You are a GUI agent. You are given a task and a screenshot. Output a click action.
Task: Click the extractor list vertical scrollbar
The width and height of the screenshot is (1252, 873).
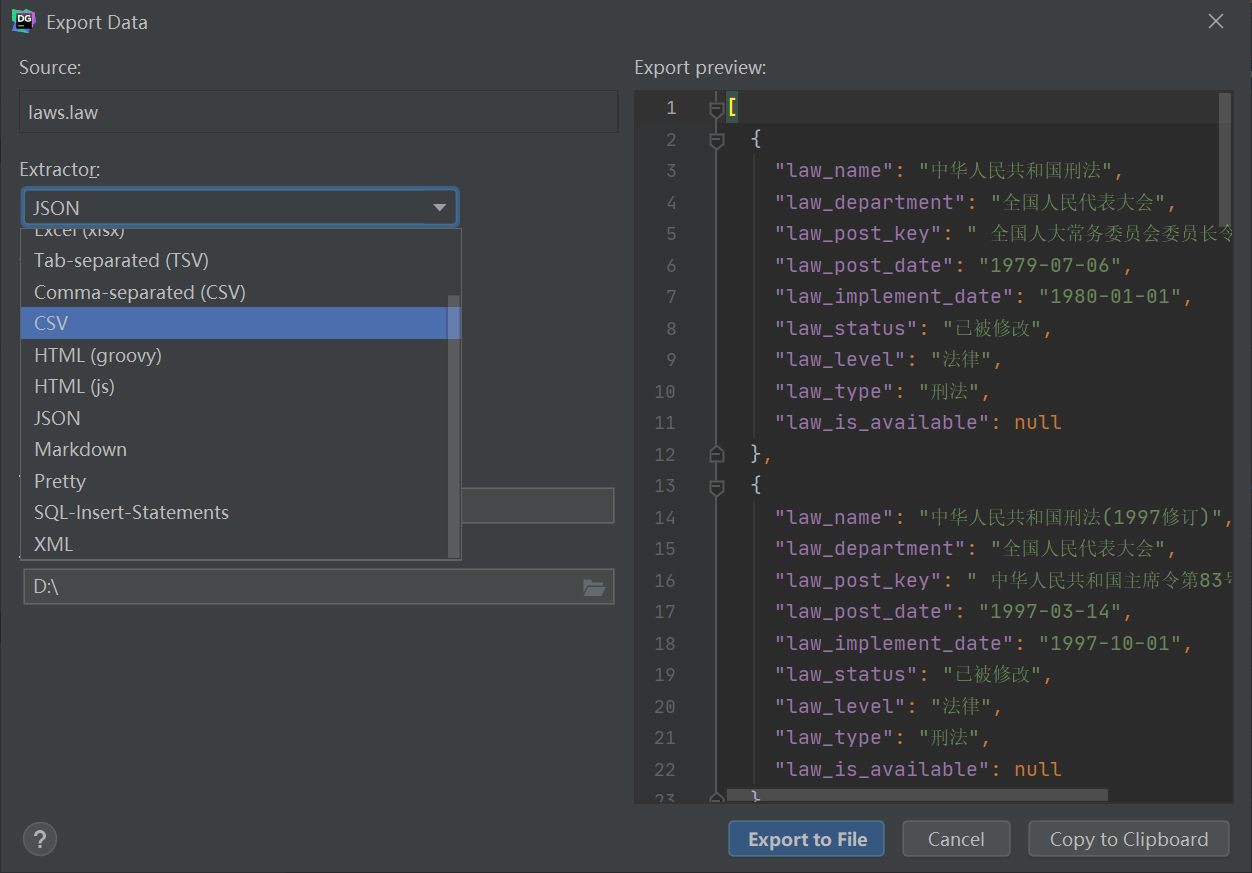pos(454,426)
